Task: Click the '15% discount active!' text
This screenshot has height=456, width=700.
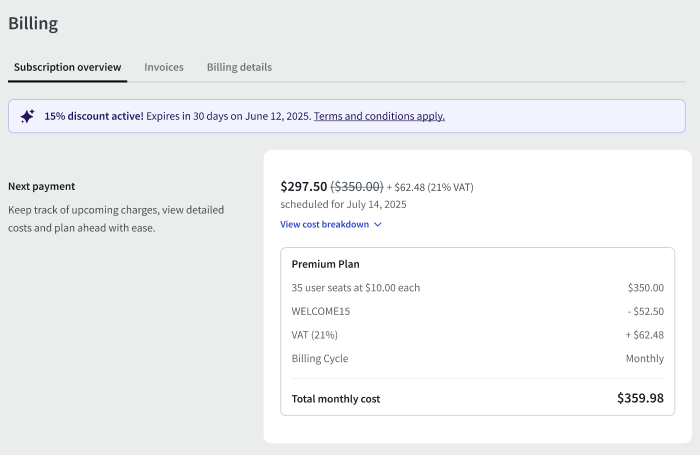Action: pyautogui.click(x=94, y=116)
